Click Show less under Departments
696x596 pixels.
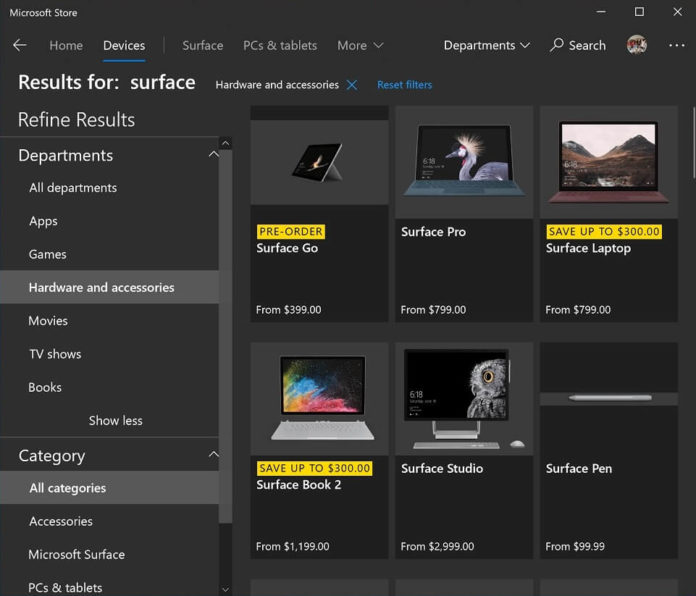(115, 420)
